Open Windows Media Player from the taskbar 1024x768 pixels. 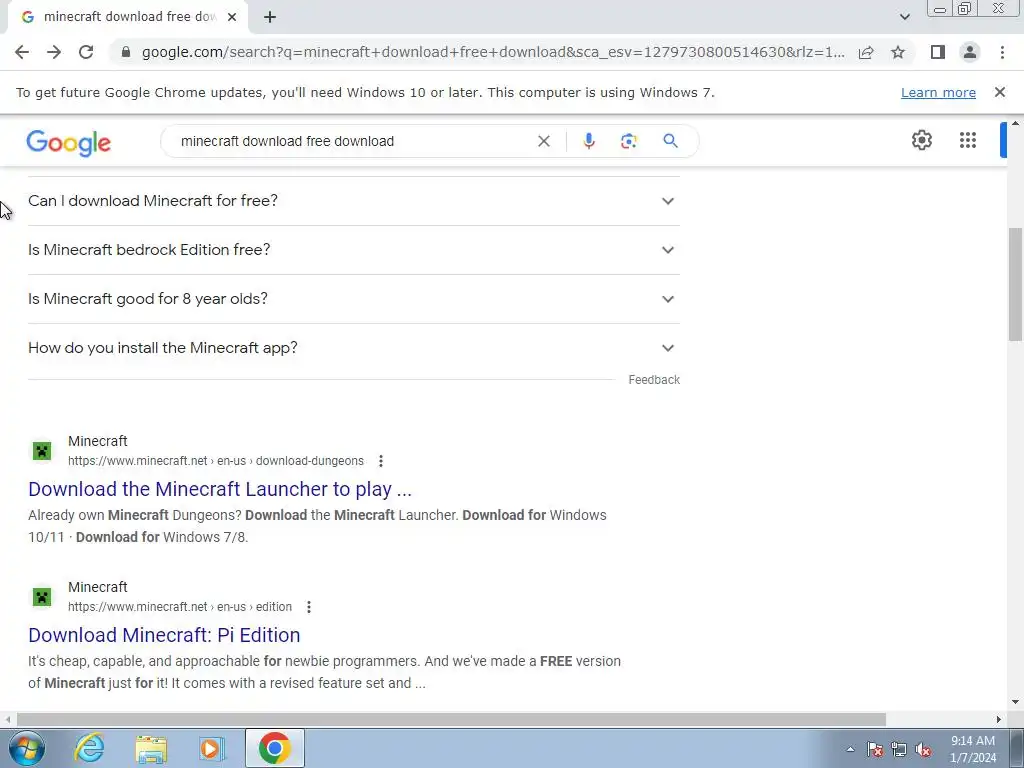click(x=212, y=748)
